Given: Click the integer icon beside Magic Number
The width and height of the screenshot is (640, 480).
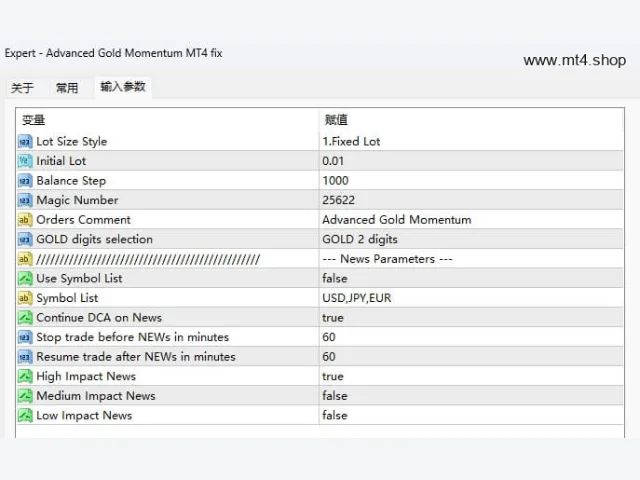Looking at the screenshot, I should [x=24, y=200].
